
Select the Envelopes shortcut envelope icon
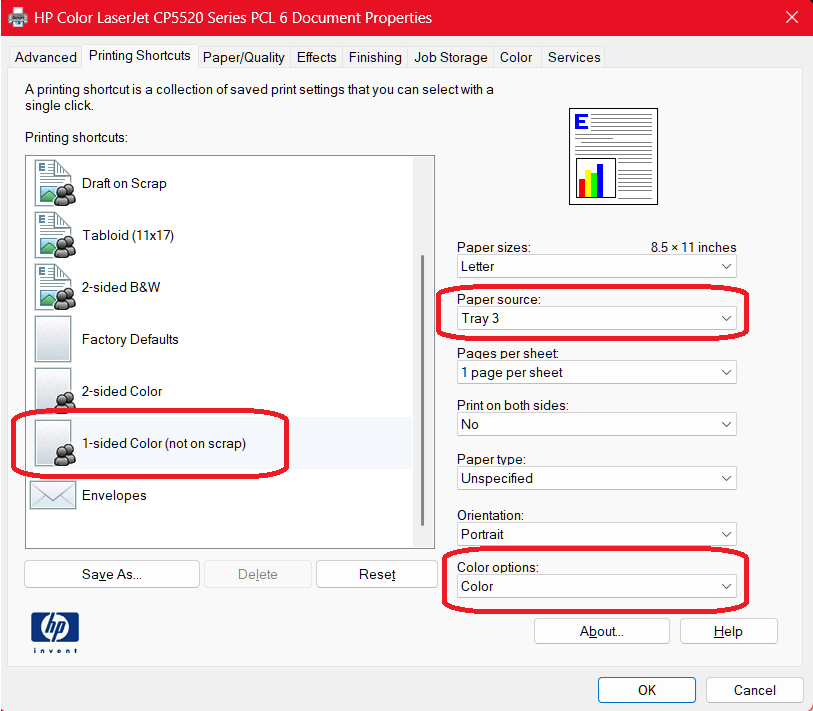click(53, 495)
